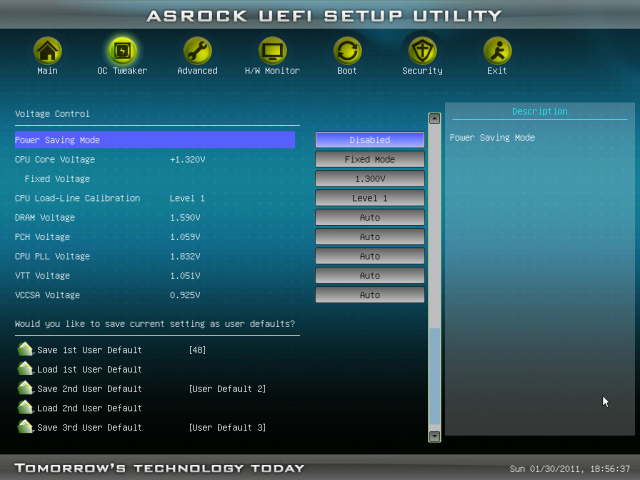Select the CPU Core Voltage row label
Viewport: 640px width, 480px height.
point(55,160)
